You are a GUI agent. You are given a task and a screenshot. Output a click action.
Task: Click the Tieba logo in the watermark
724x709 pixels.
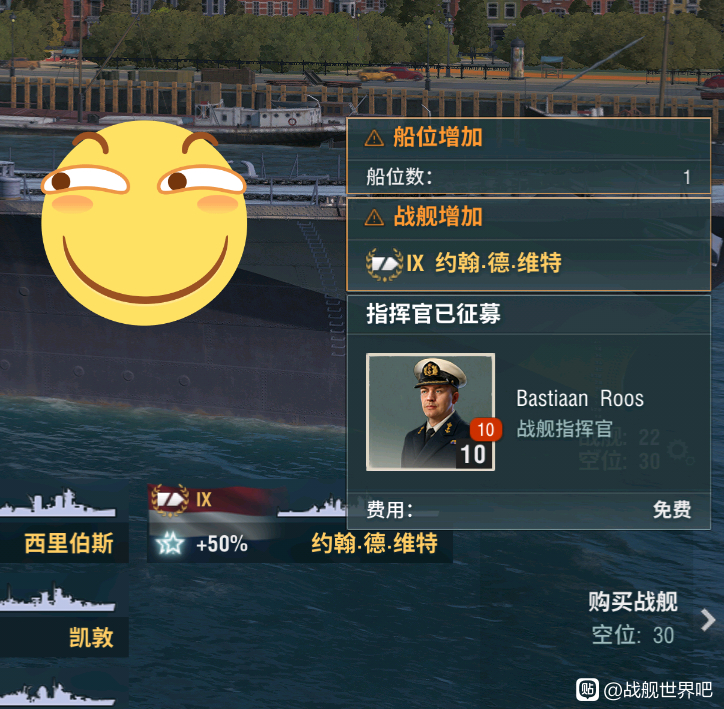(x=587, y=690)
